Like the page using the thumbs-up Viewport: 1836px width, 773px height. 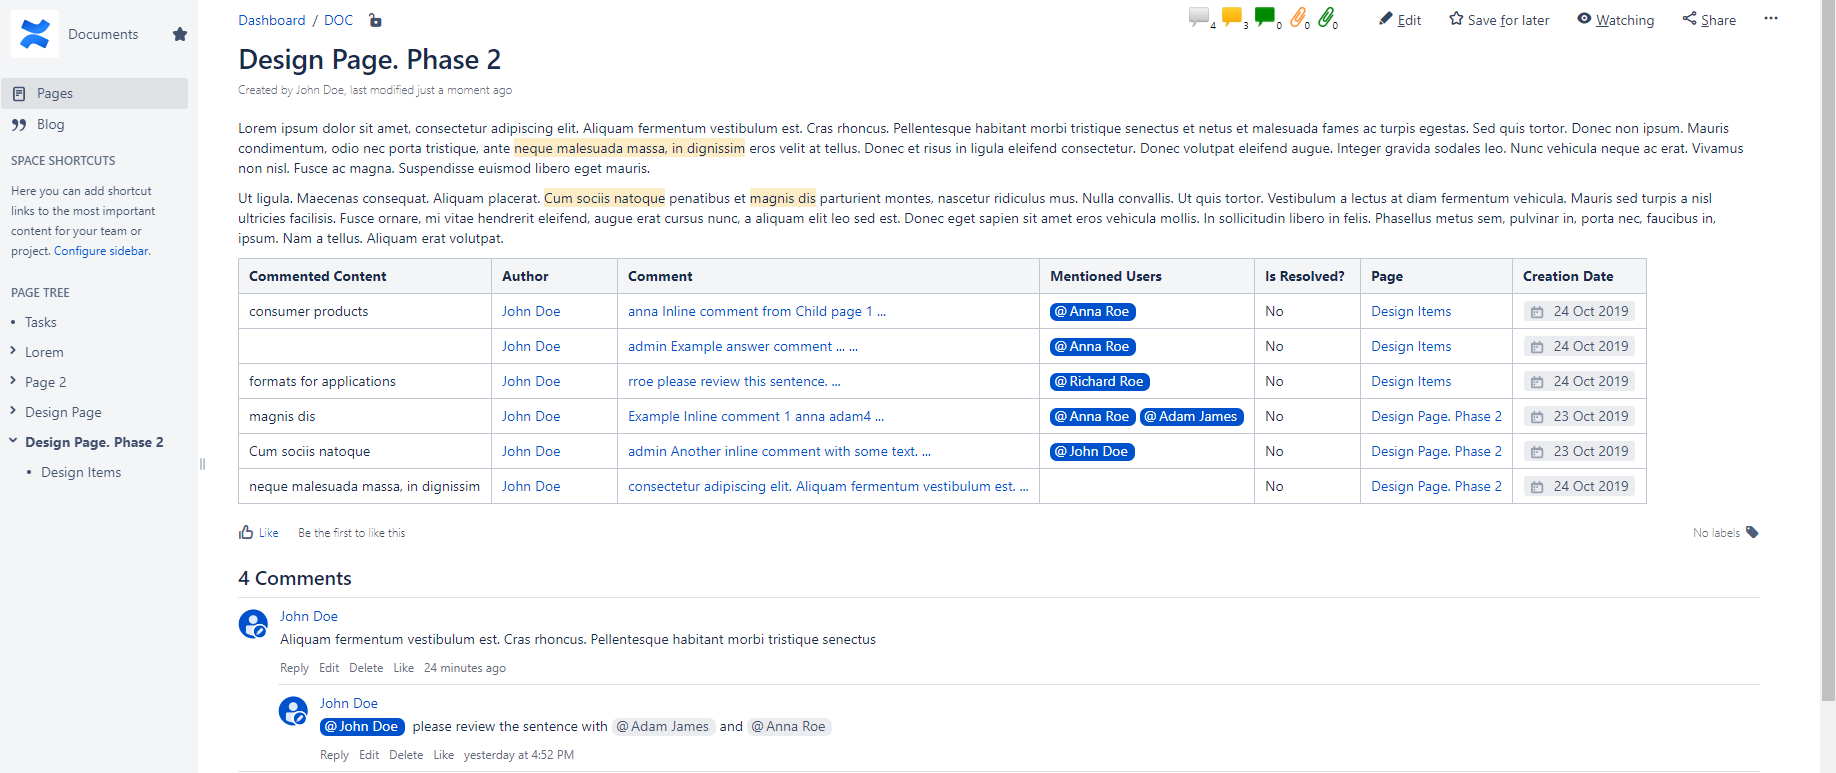(x=246, y=532)
